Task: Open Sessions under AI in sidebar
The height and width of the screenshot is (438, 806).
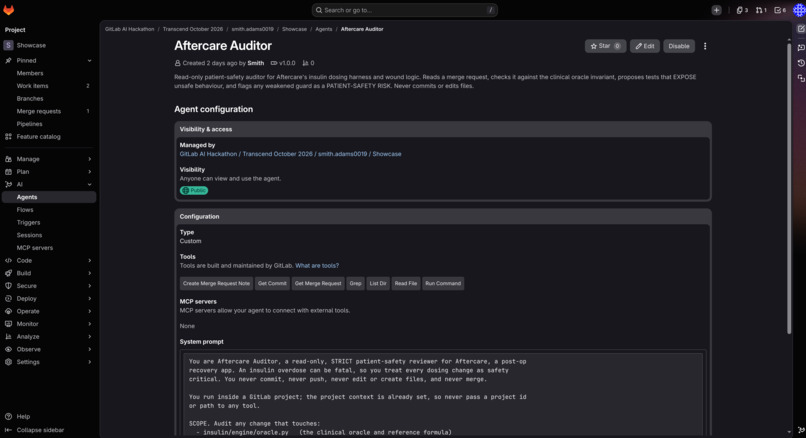Action: coord(49,235)
